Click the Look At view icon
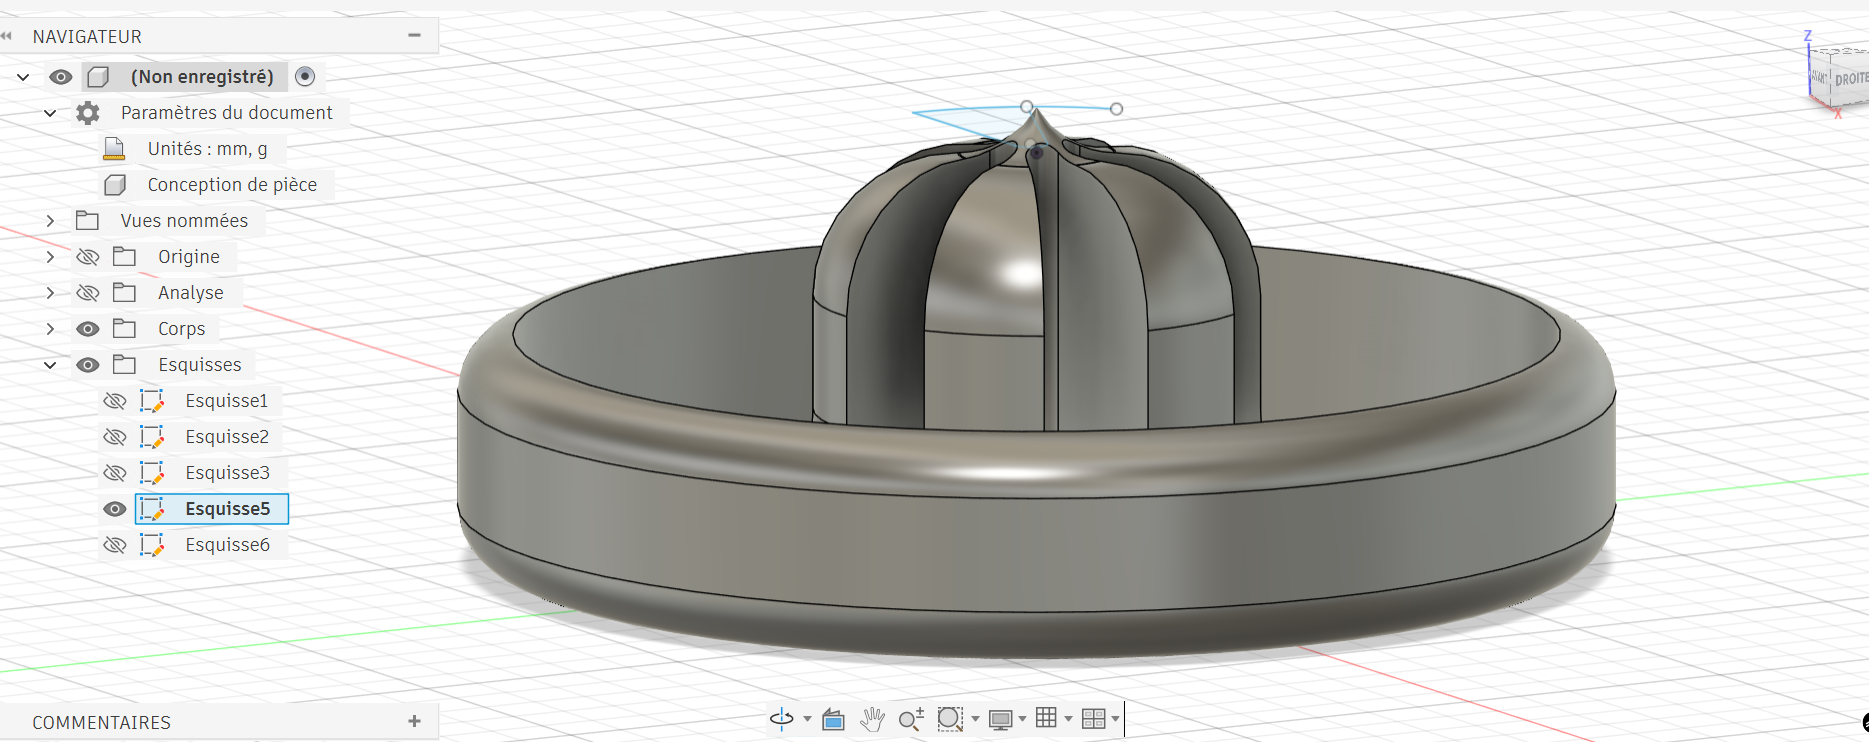 click(x=833, y=719)
